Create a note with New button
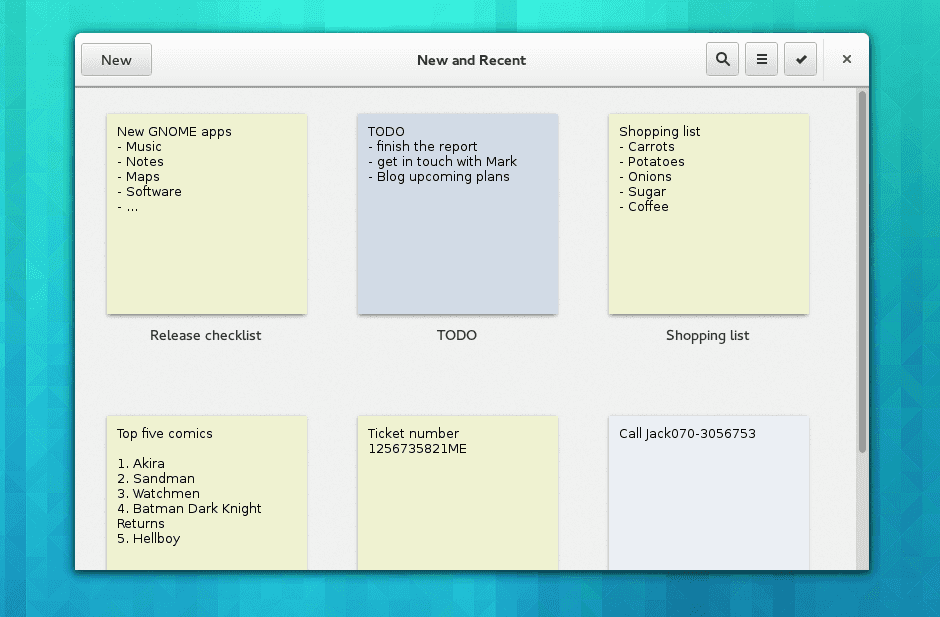Image resolution: width=940 pixels, height=617 pixels. tap(116, 60)
